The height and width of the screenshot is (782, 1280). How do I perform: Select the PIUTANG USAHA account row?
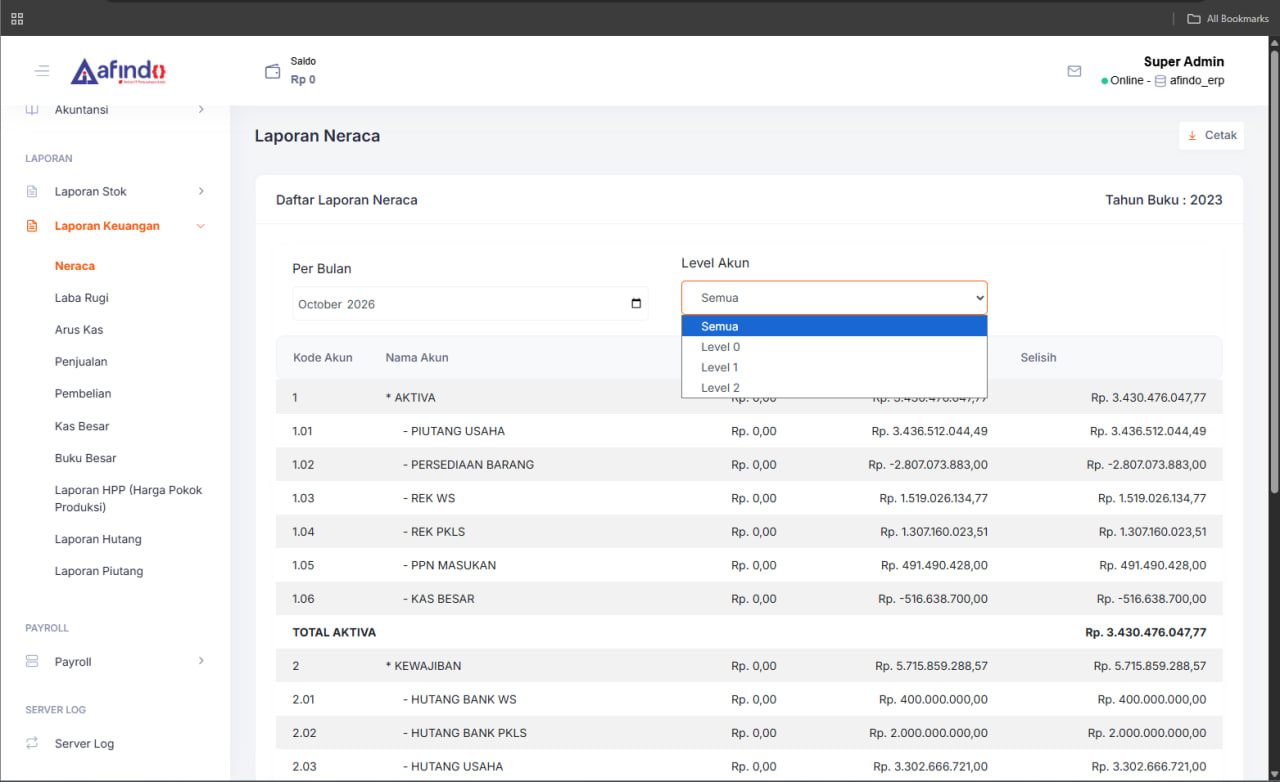(x=749, y=431)
